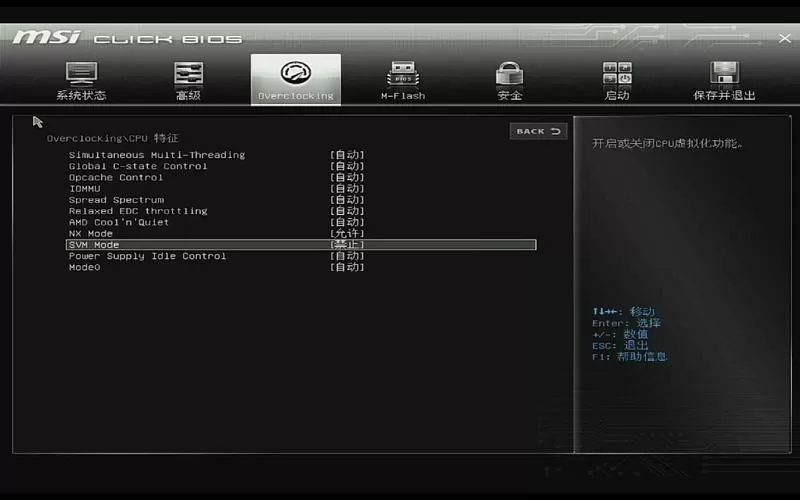
Task: Select Opcache Control setting label
Action: click(116, 177)
